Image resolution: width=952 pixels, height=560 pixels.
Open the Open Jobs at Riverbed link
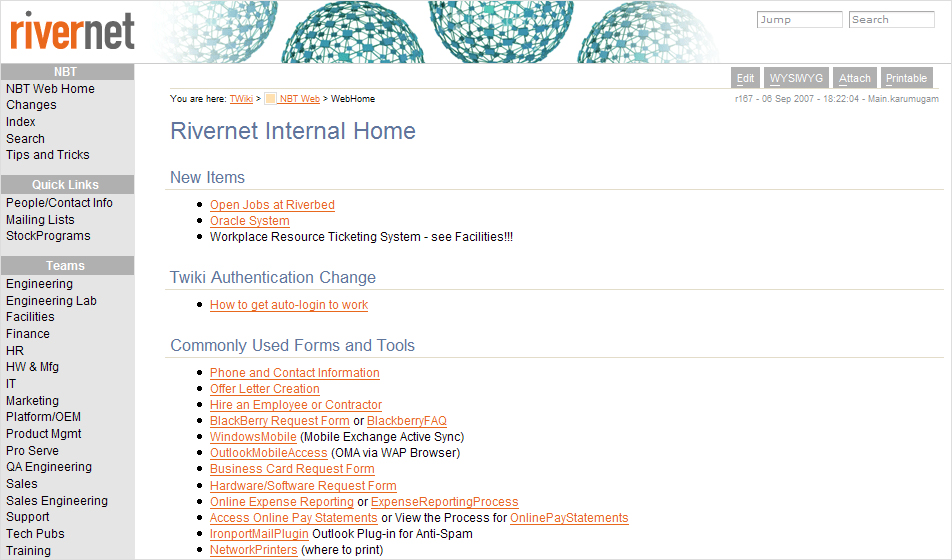point(272,205)
